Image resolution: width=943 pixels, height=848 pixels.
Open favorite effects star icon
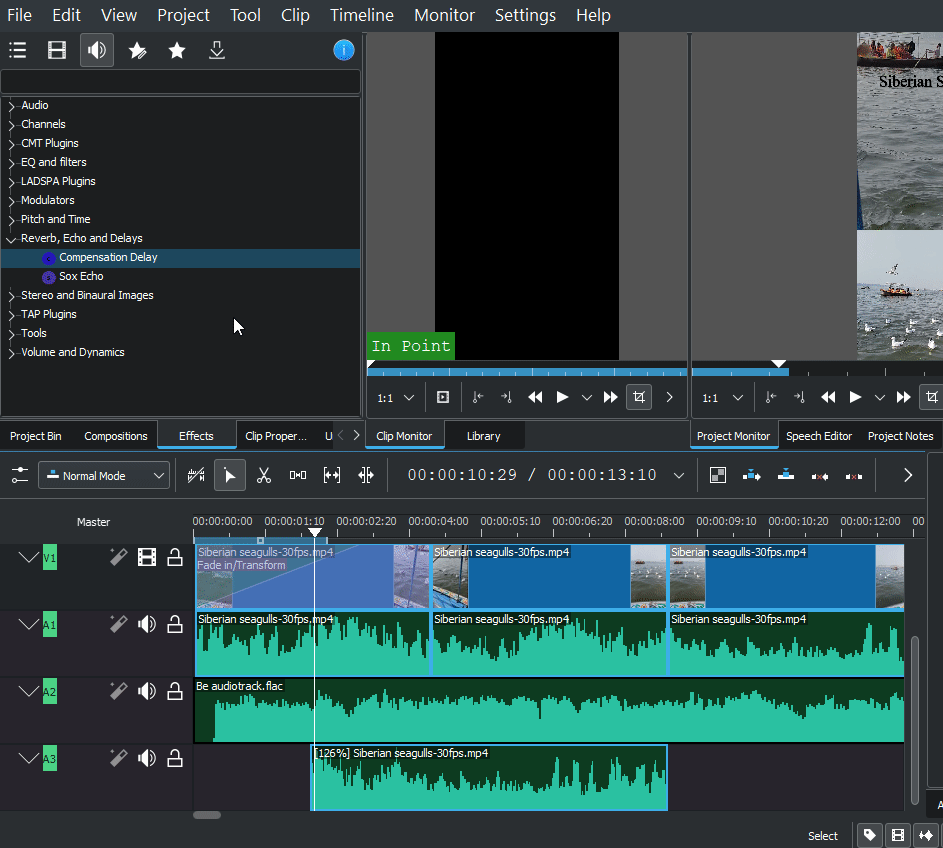coord(177,50)
